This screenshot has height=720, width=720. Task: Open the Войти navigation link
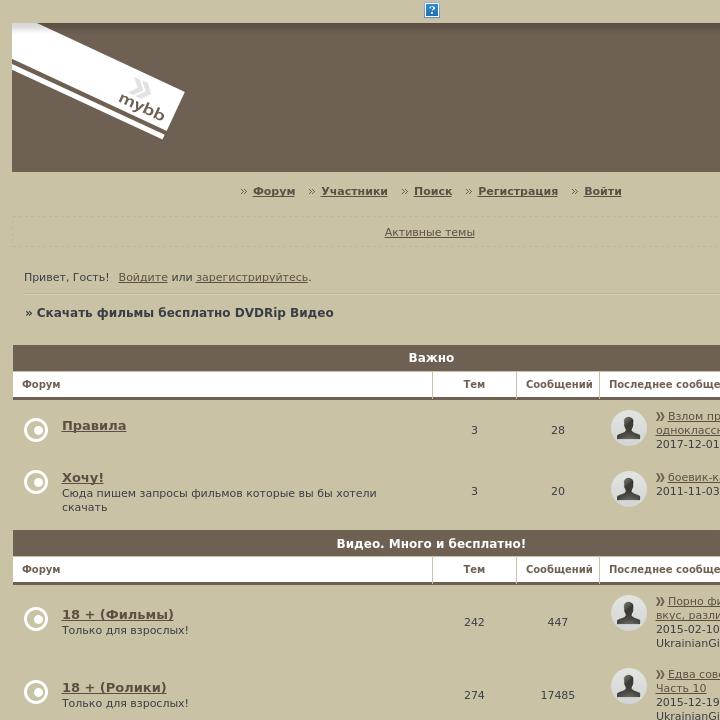[602, 191]
